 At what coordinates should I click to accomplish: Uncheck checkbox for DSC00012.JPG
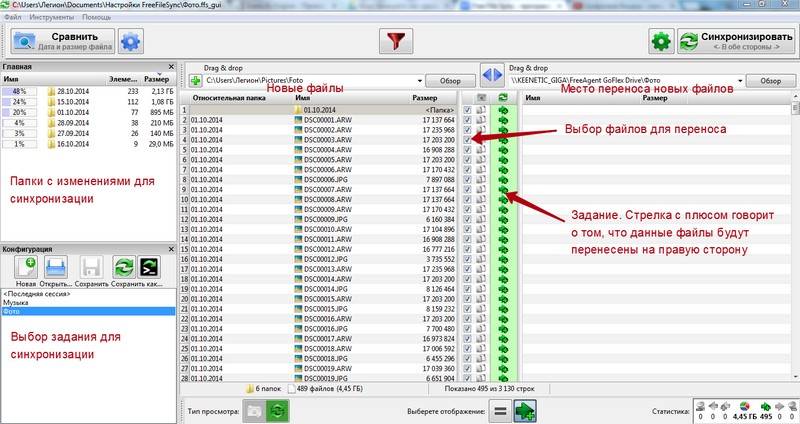[467, 259]
